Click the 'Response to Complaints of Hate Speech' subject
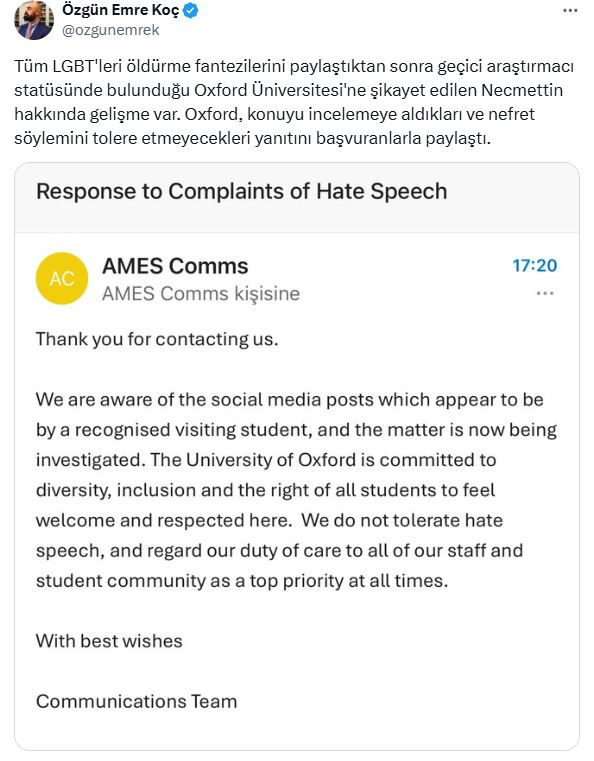Image resolution: width=594 pixels, height=761 pixels. (242, 191)
